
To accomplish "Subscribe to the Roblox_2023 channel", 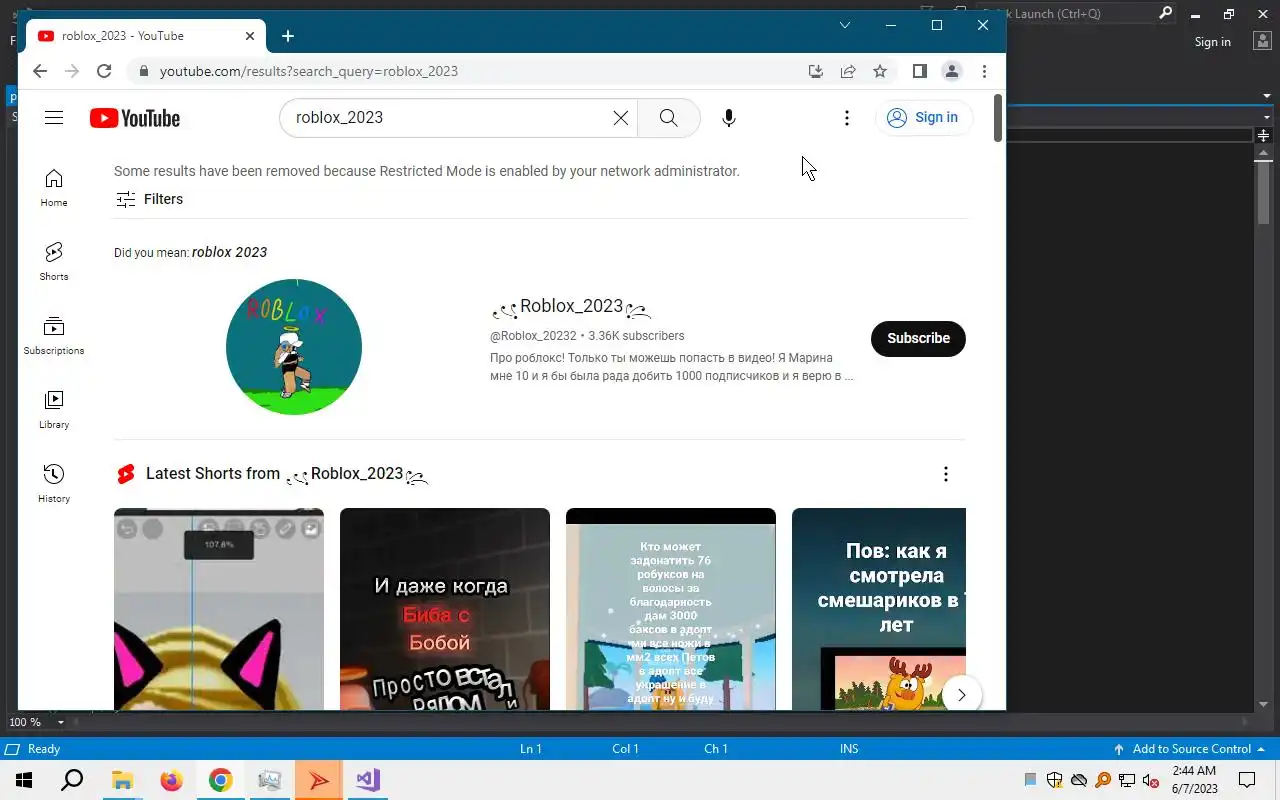I will [918, 338].
